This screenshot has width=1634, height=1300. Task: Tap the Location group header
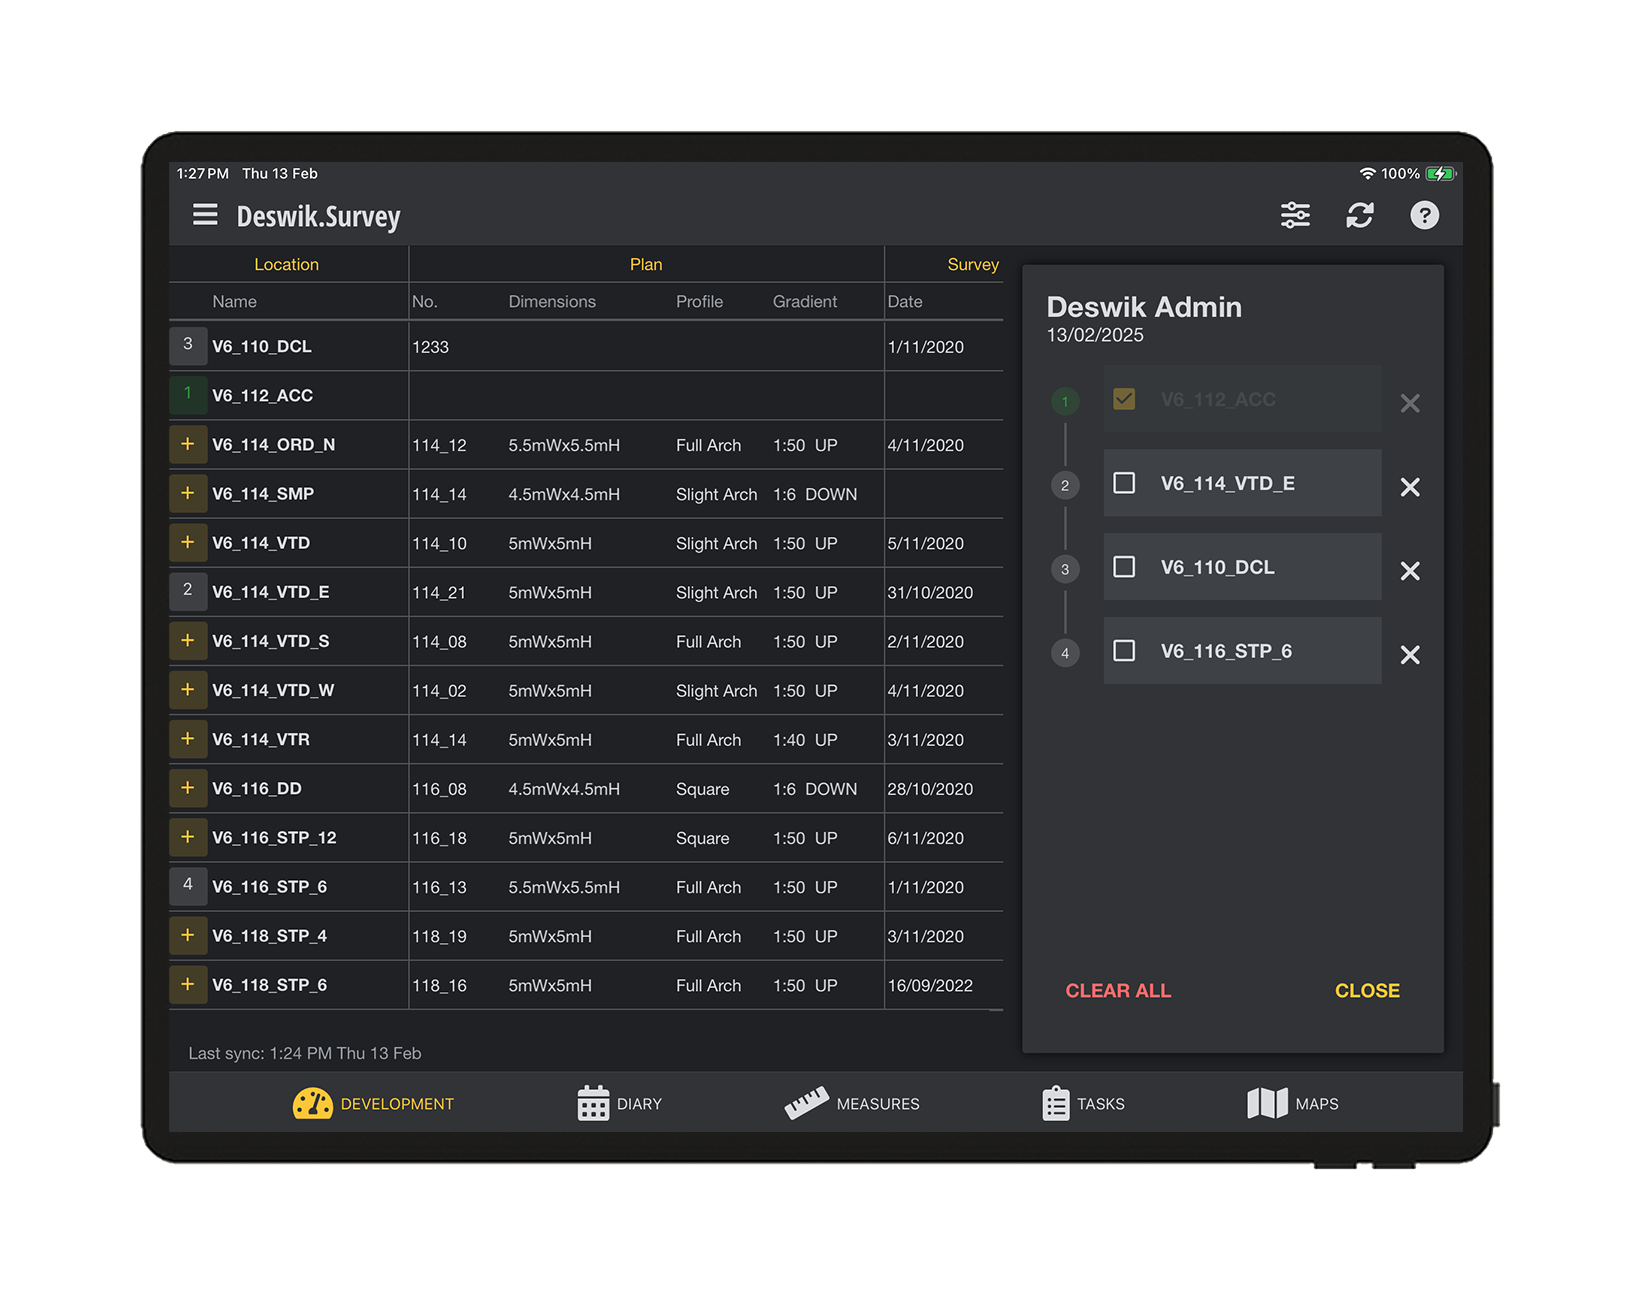click(286, 264)
